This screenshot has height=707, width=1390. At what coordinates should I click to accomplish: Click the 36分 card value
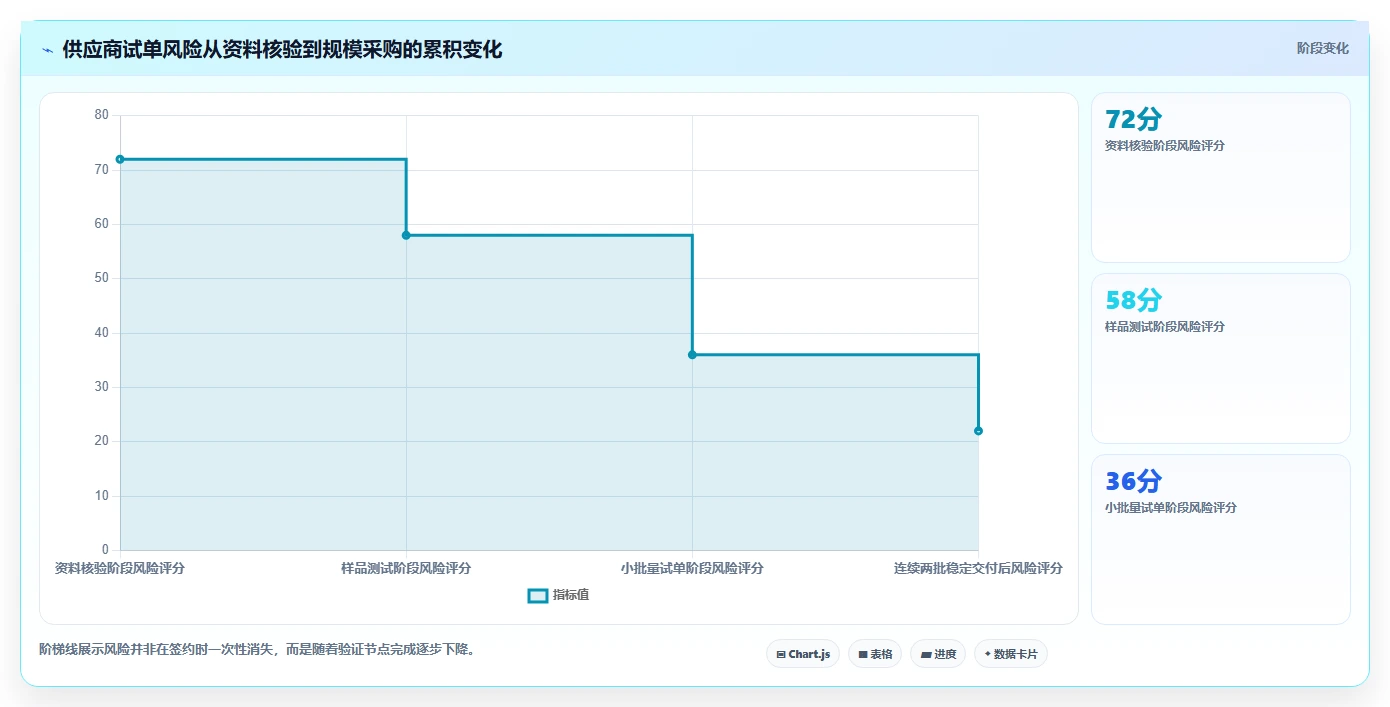[x=1134, y=481]
